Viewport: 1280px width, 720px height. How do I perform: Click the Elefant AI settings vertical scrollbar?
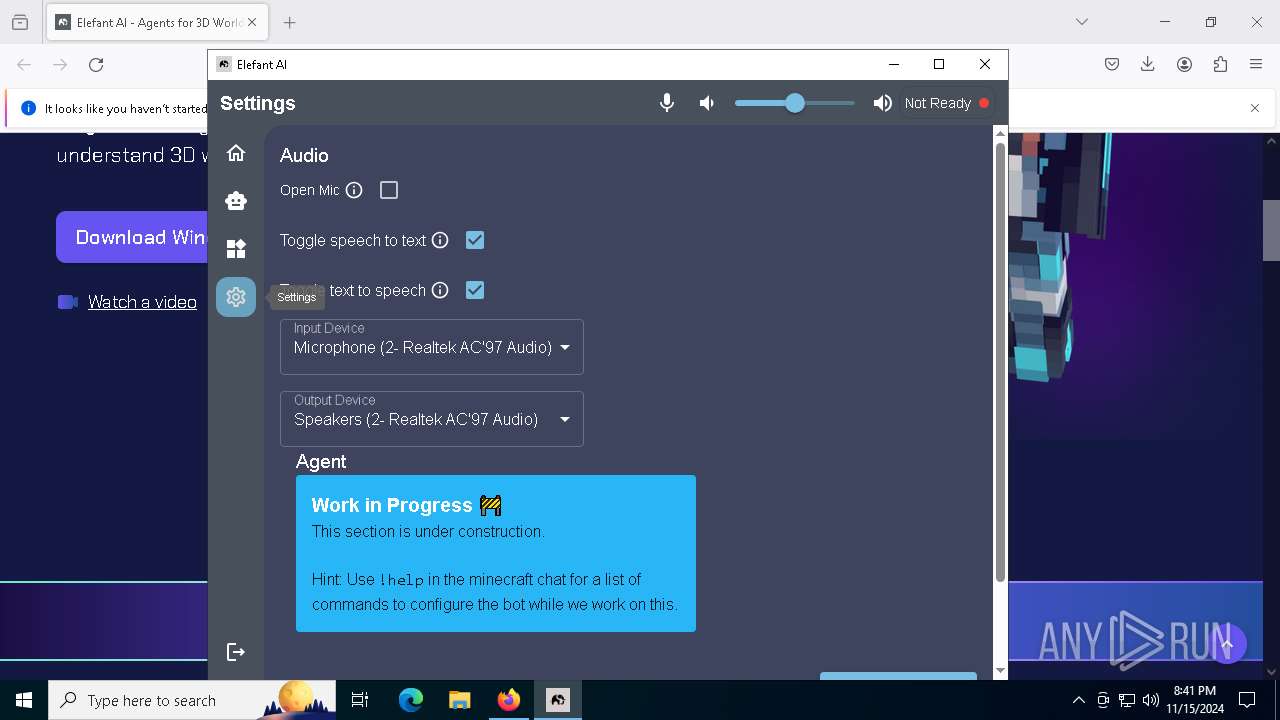click(1000, 362)
